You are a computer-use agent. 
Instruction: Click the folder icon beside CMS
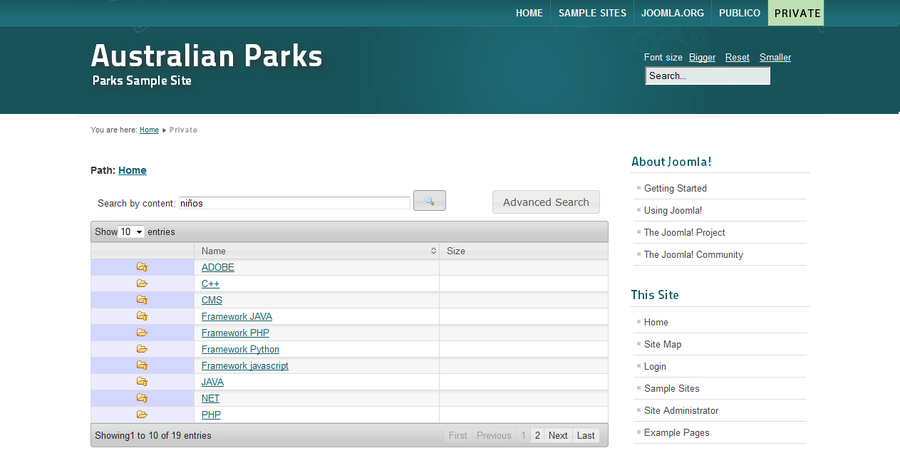click(142, 300)
